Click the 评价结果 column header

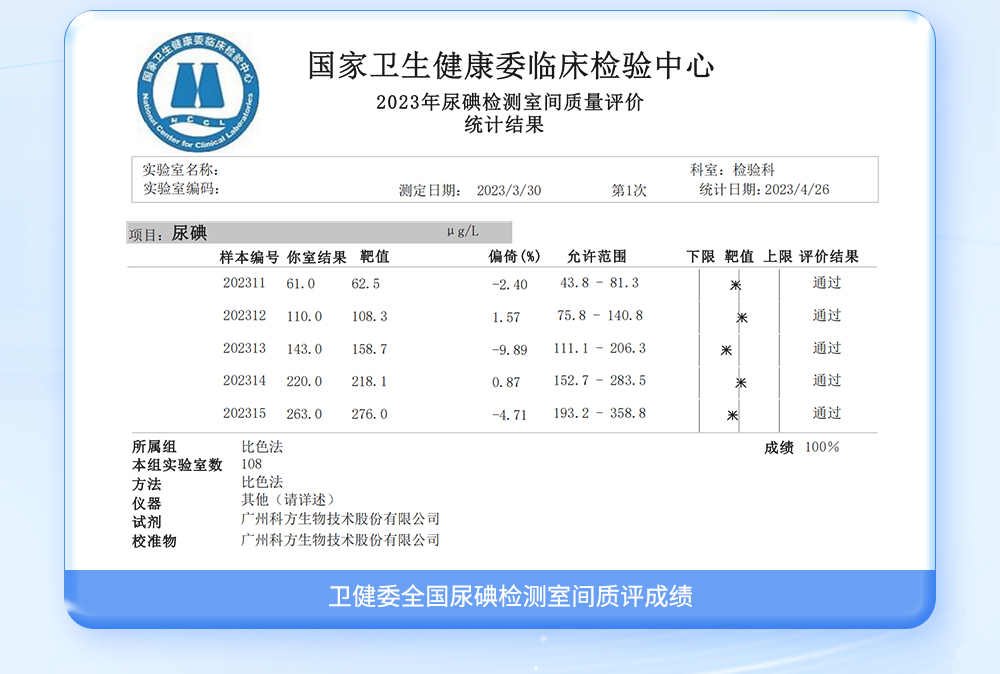829,257
